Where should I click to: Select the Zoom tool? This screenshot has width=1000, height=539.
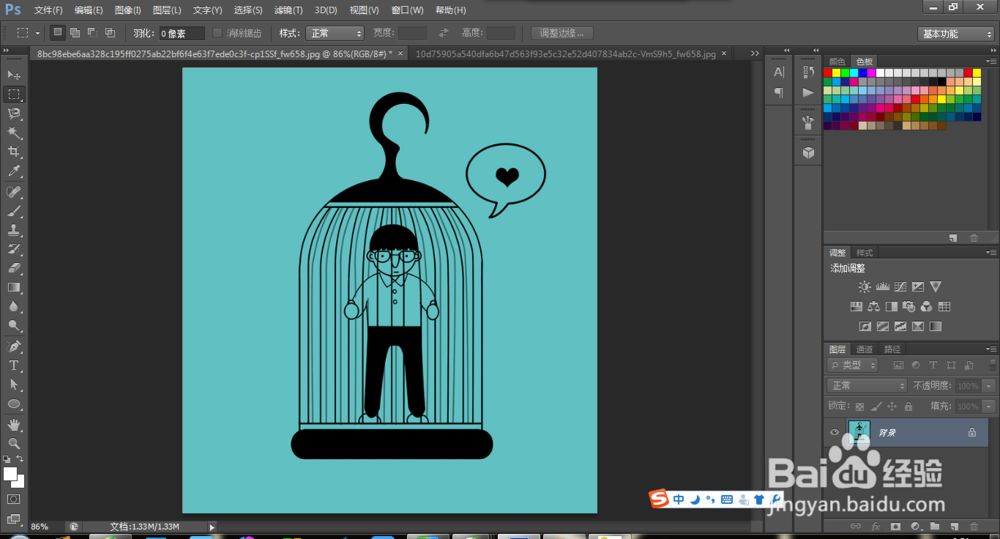pos(13,443)
